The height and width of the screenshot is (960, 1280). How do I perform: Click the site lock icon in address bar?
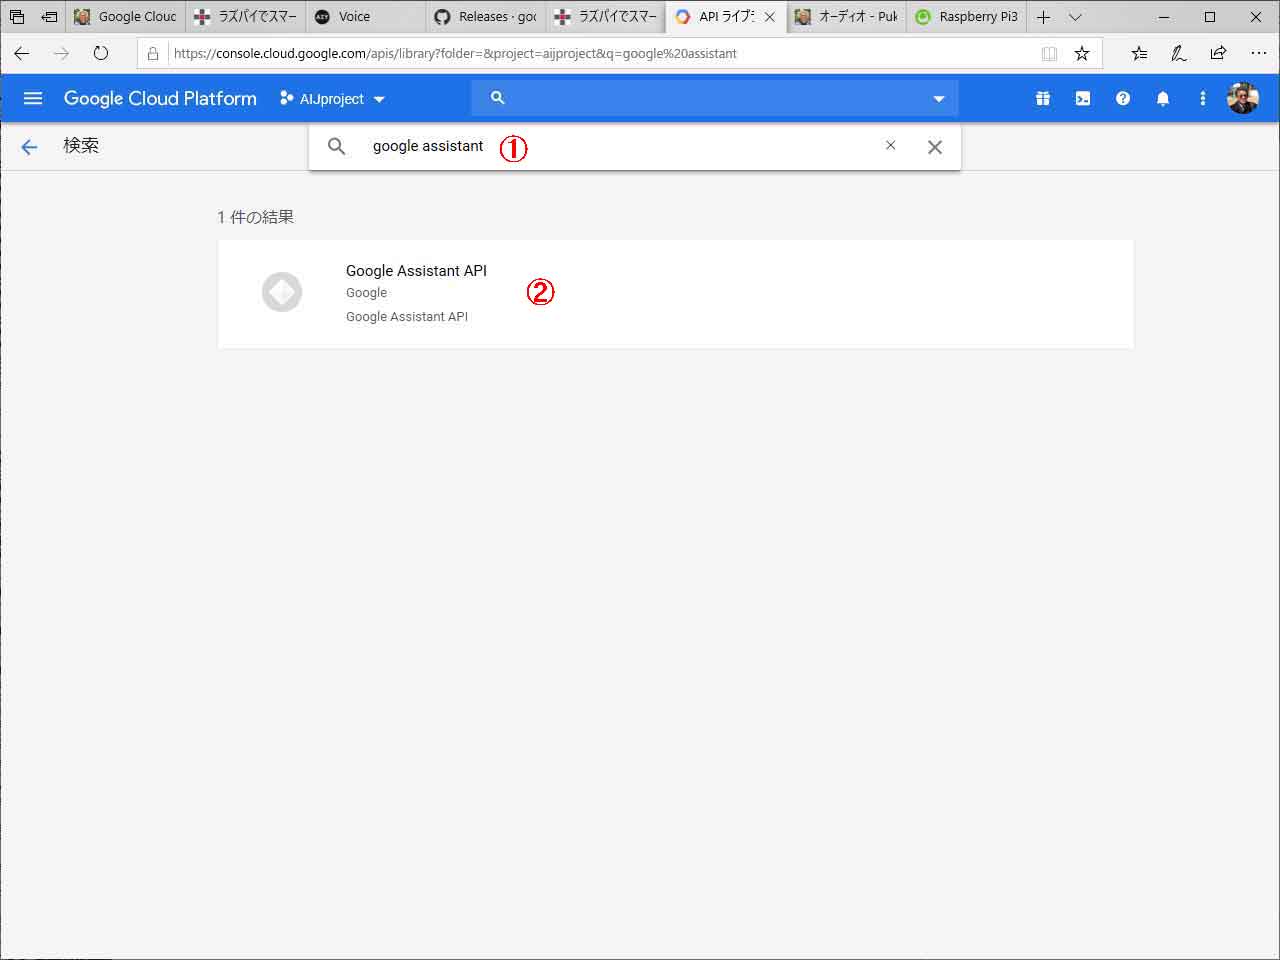153,53
